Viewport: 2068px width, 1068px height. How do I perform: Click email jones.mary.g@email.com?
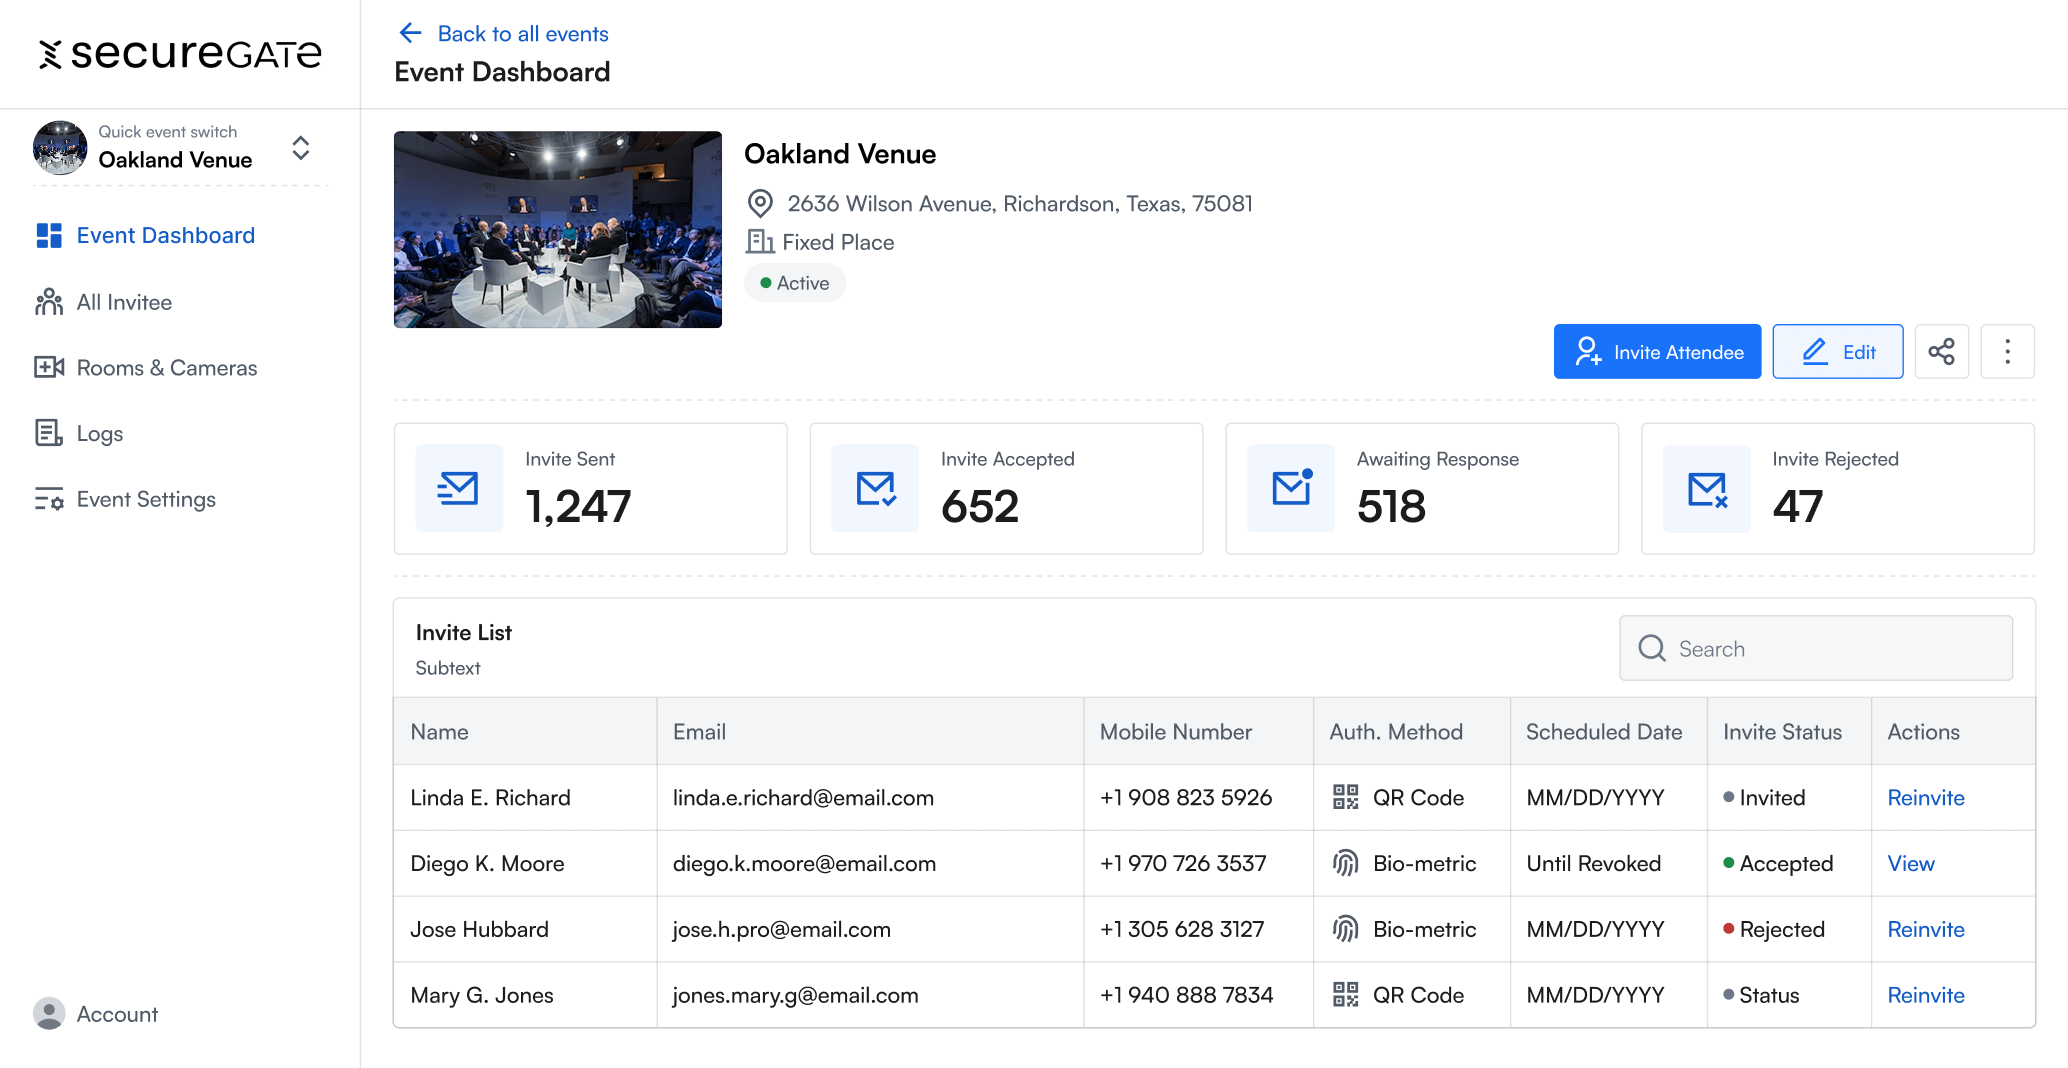tap(795, 996)
